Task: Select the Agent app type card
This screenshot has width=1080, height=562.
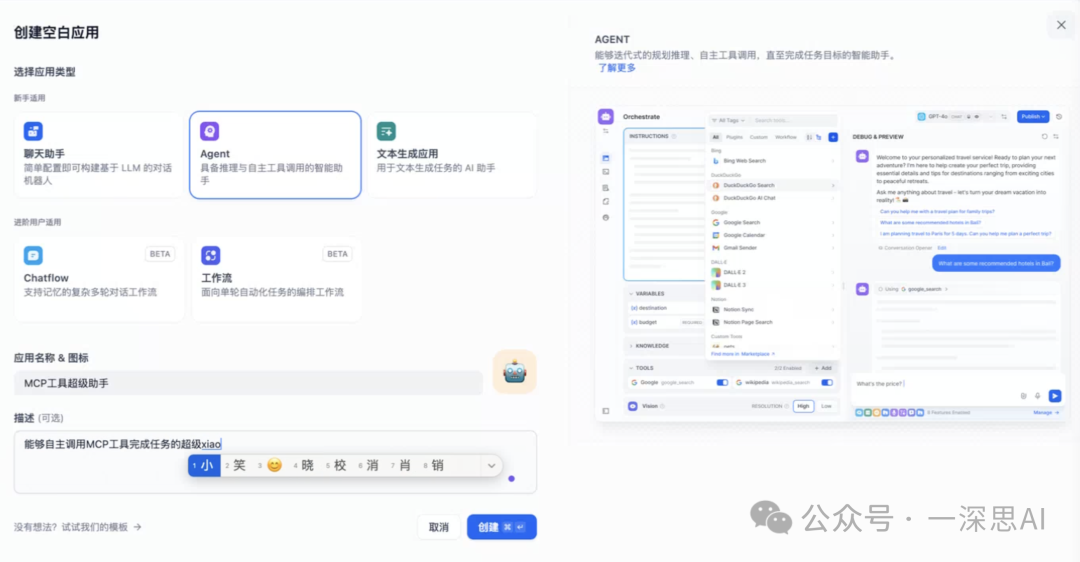Action: click(x=276, y=155)
